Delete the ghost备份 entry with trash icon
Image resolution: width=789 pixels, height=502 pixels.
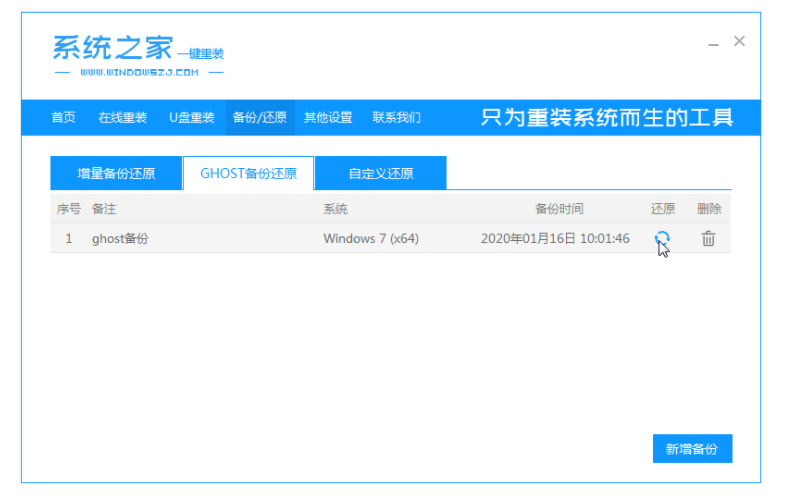[708, 238]
